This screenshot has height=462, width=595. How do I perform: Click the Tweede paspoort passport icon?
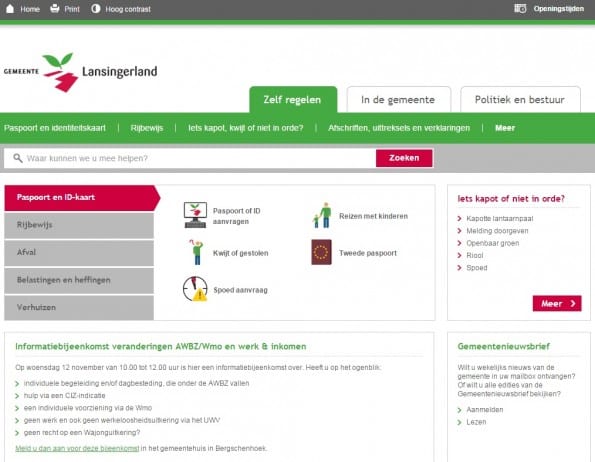321,252
